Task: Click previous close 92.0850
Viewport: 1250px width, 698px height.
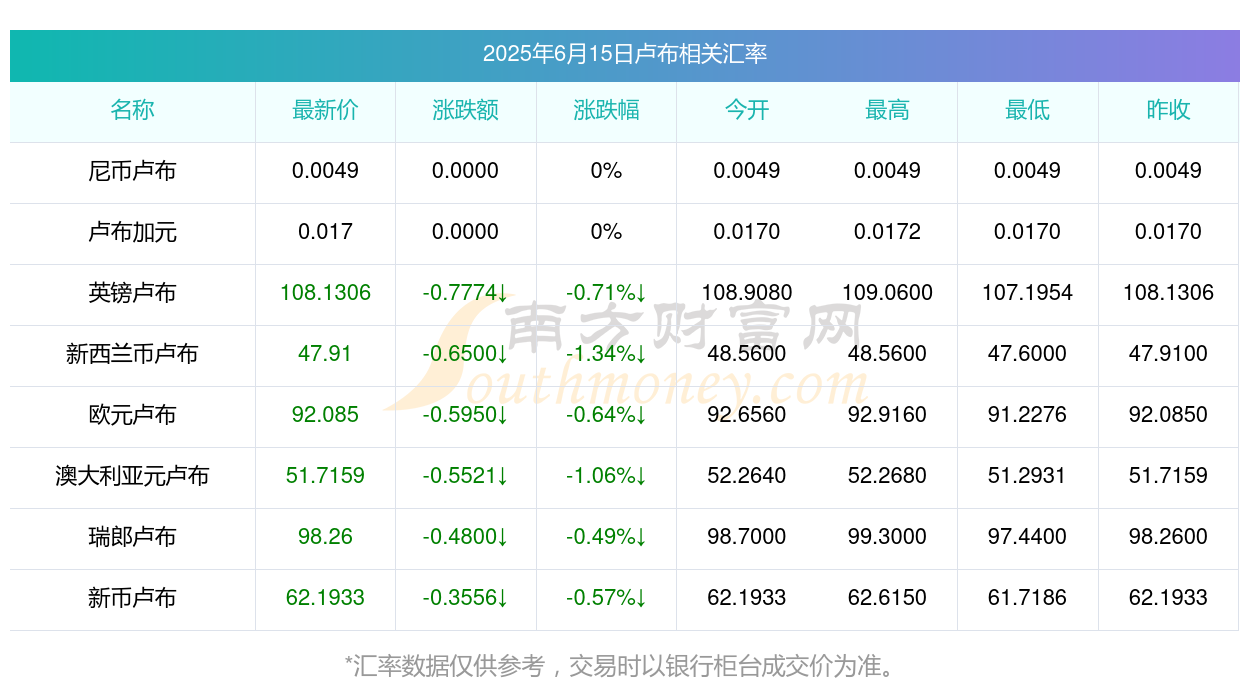Action: 1168,415
